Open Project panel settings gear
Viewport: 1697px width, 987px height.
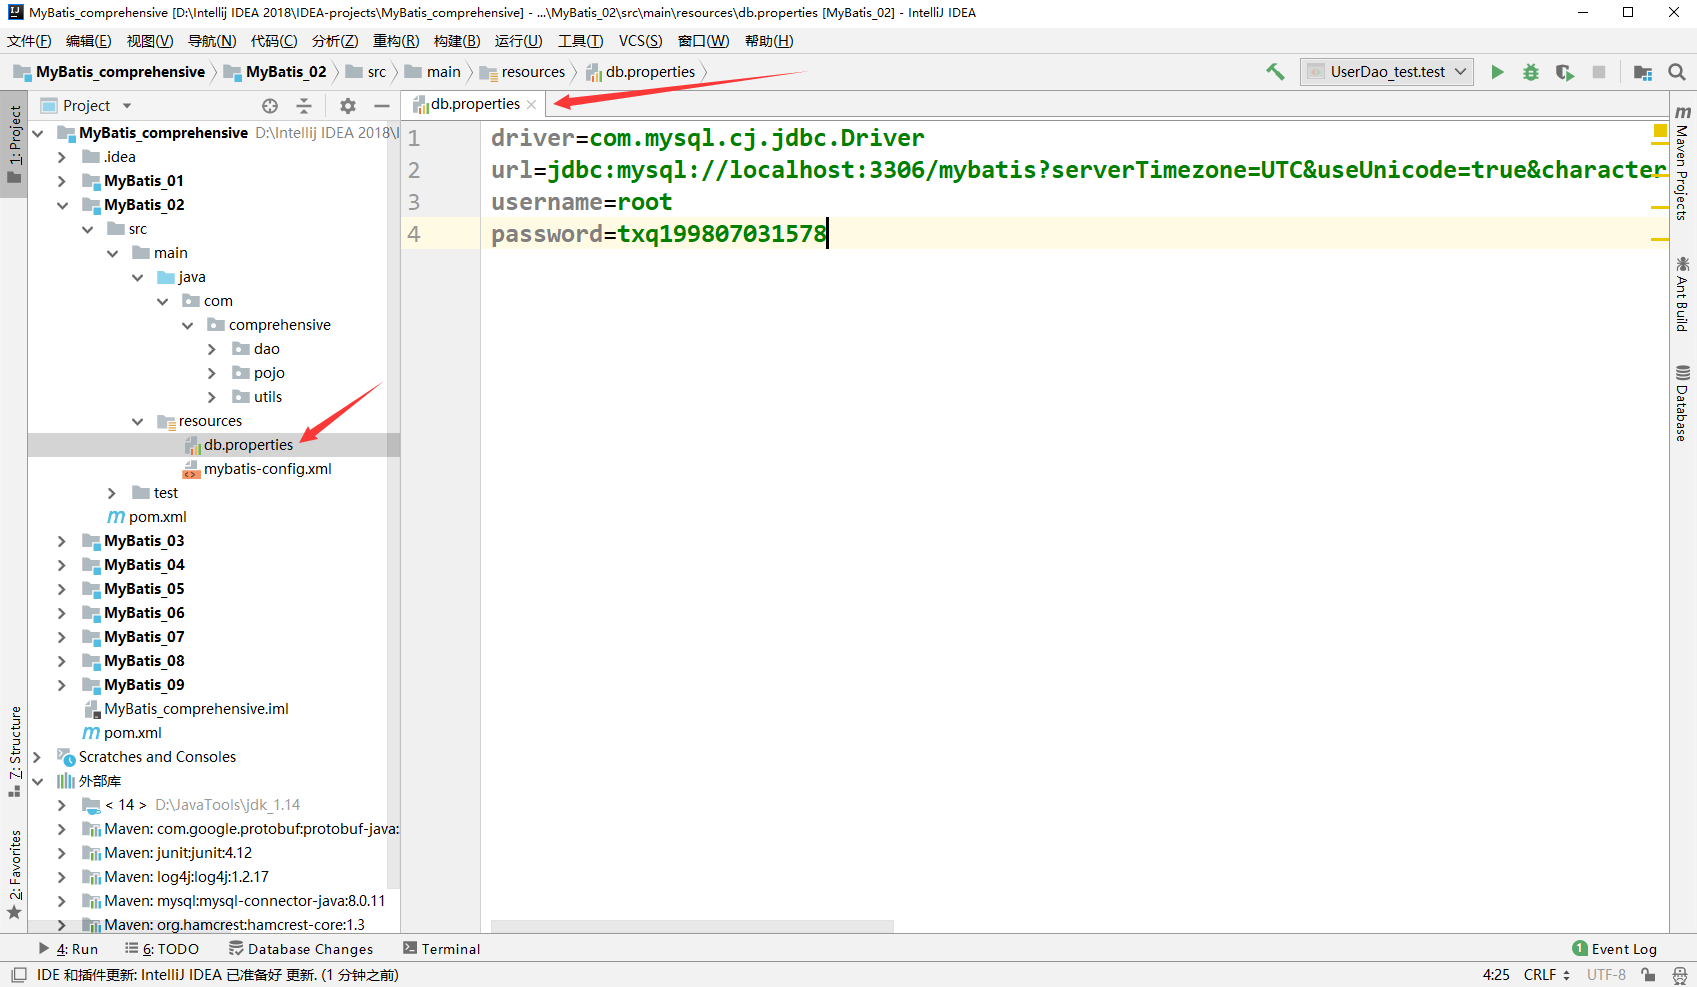tap(347, 106)
